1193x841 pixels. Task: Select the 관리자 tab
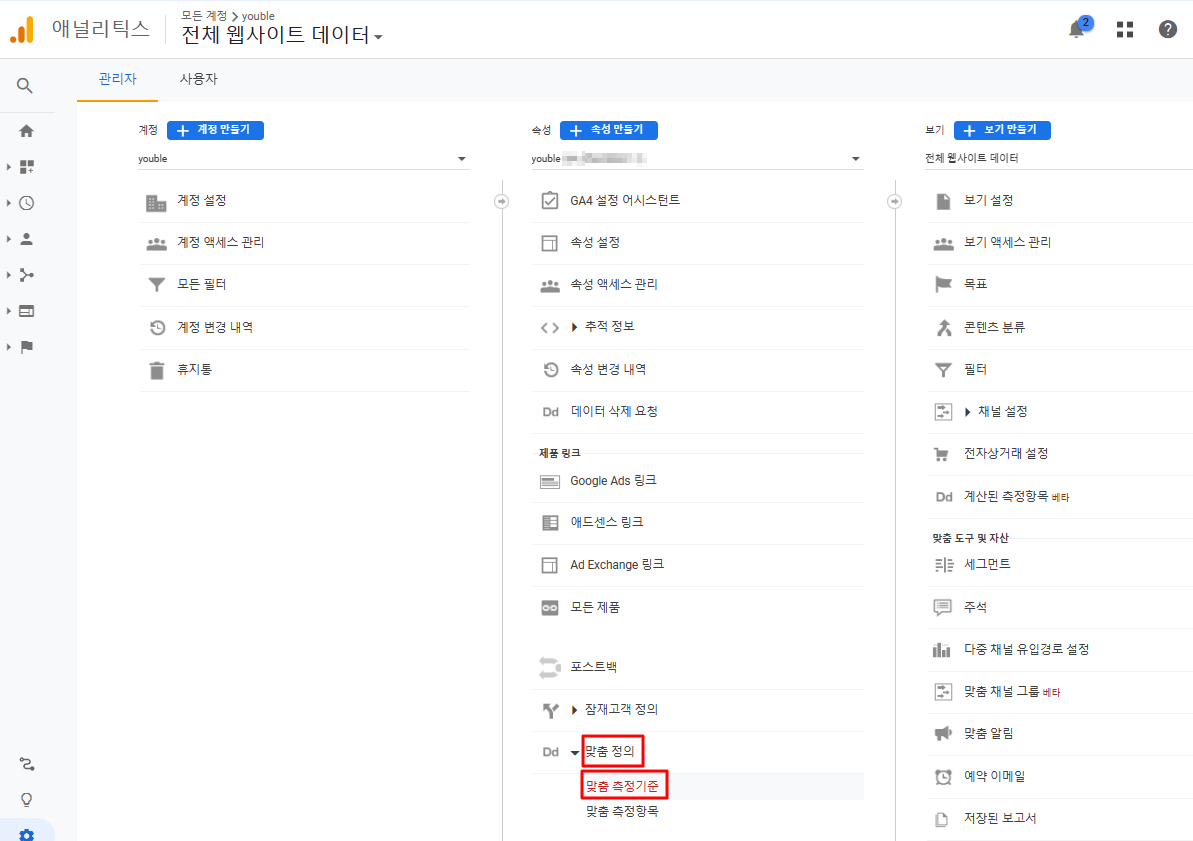(117, 78)
